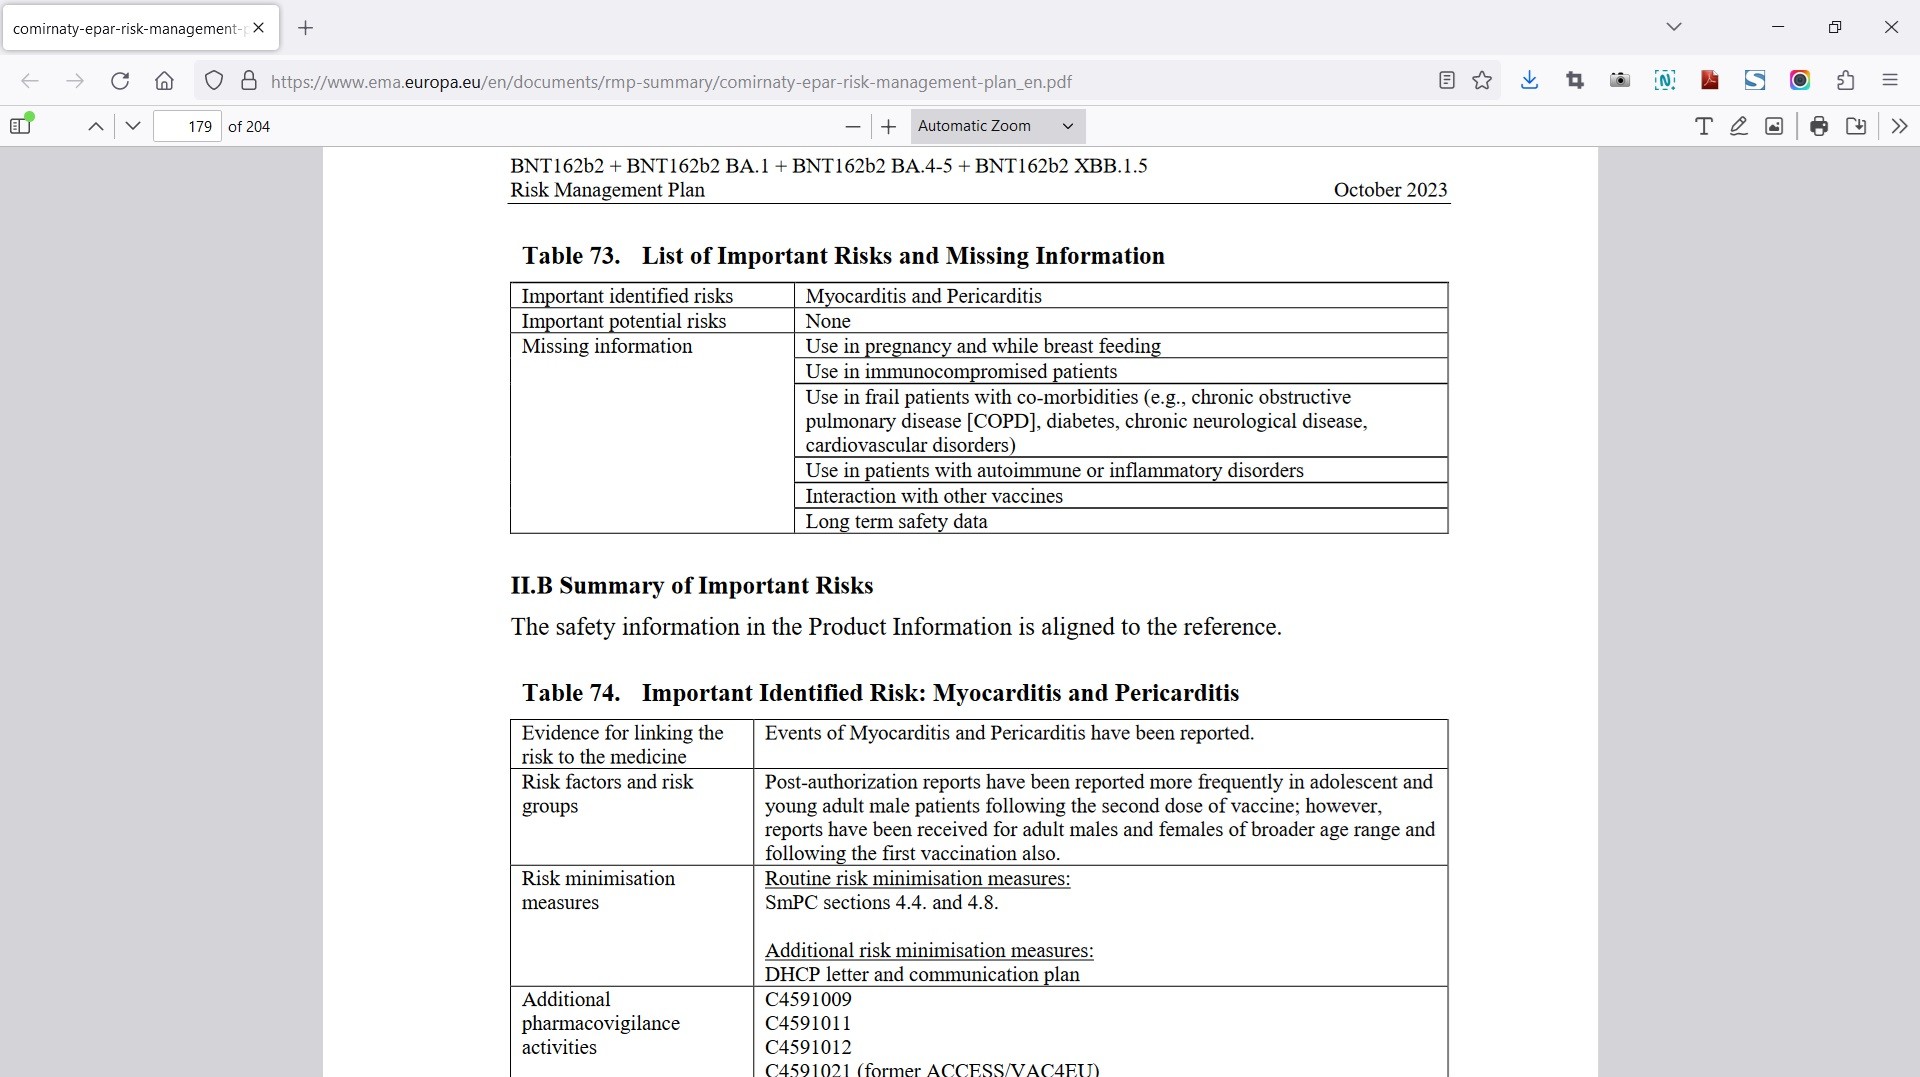Click the page number input field
Image resolution: width=1920 pixels, height=1077 pixels.
point(188,126)
